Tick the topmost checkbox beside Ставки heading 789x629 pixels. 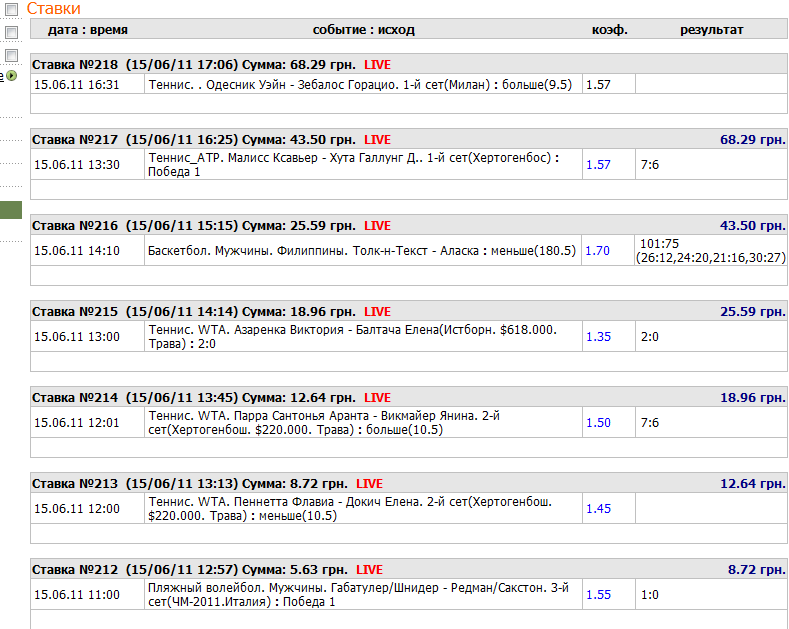[12, 9]
